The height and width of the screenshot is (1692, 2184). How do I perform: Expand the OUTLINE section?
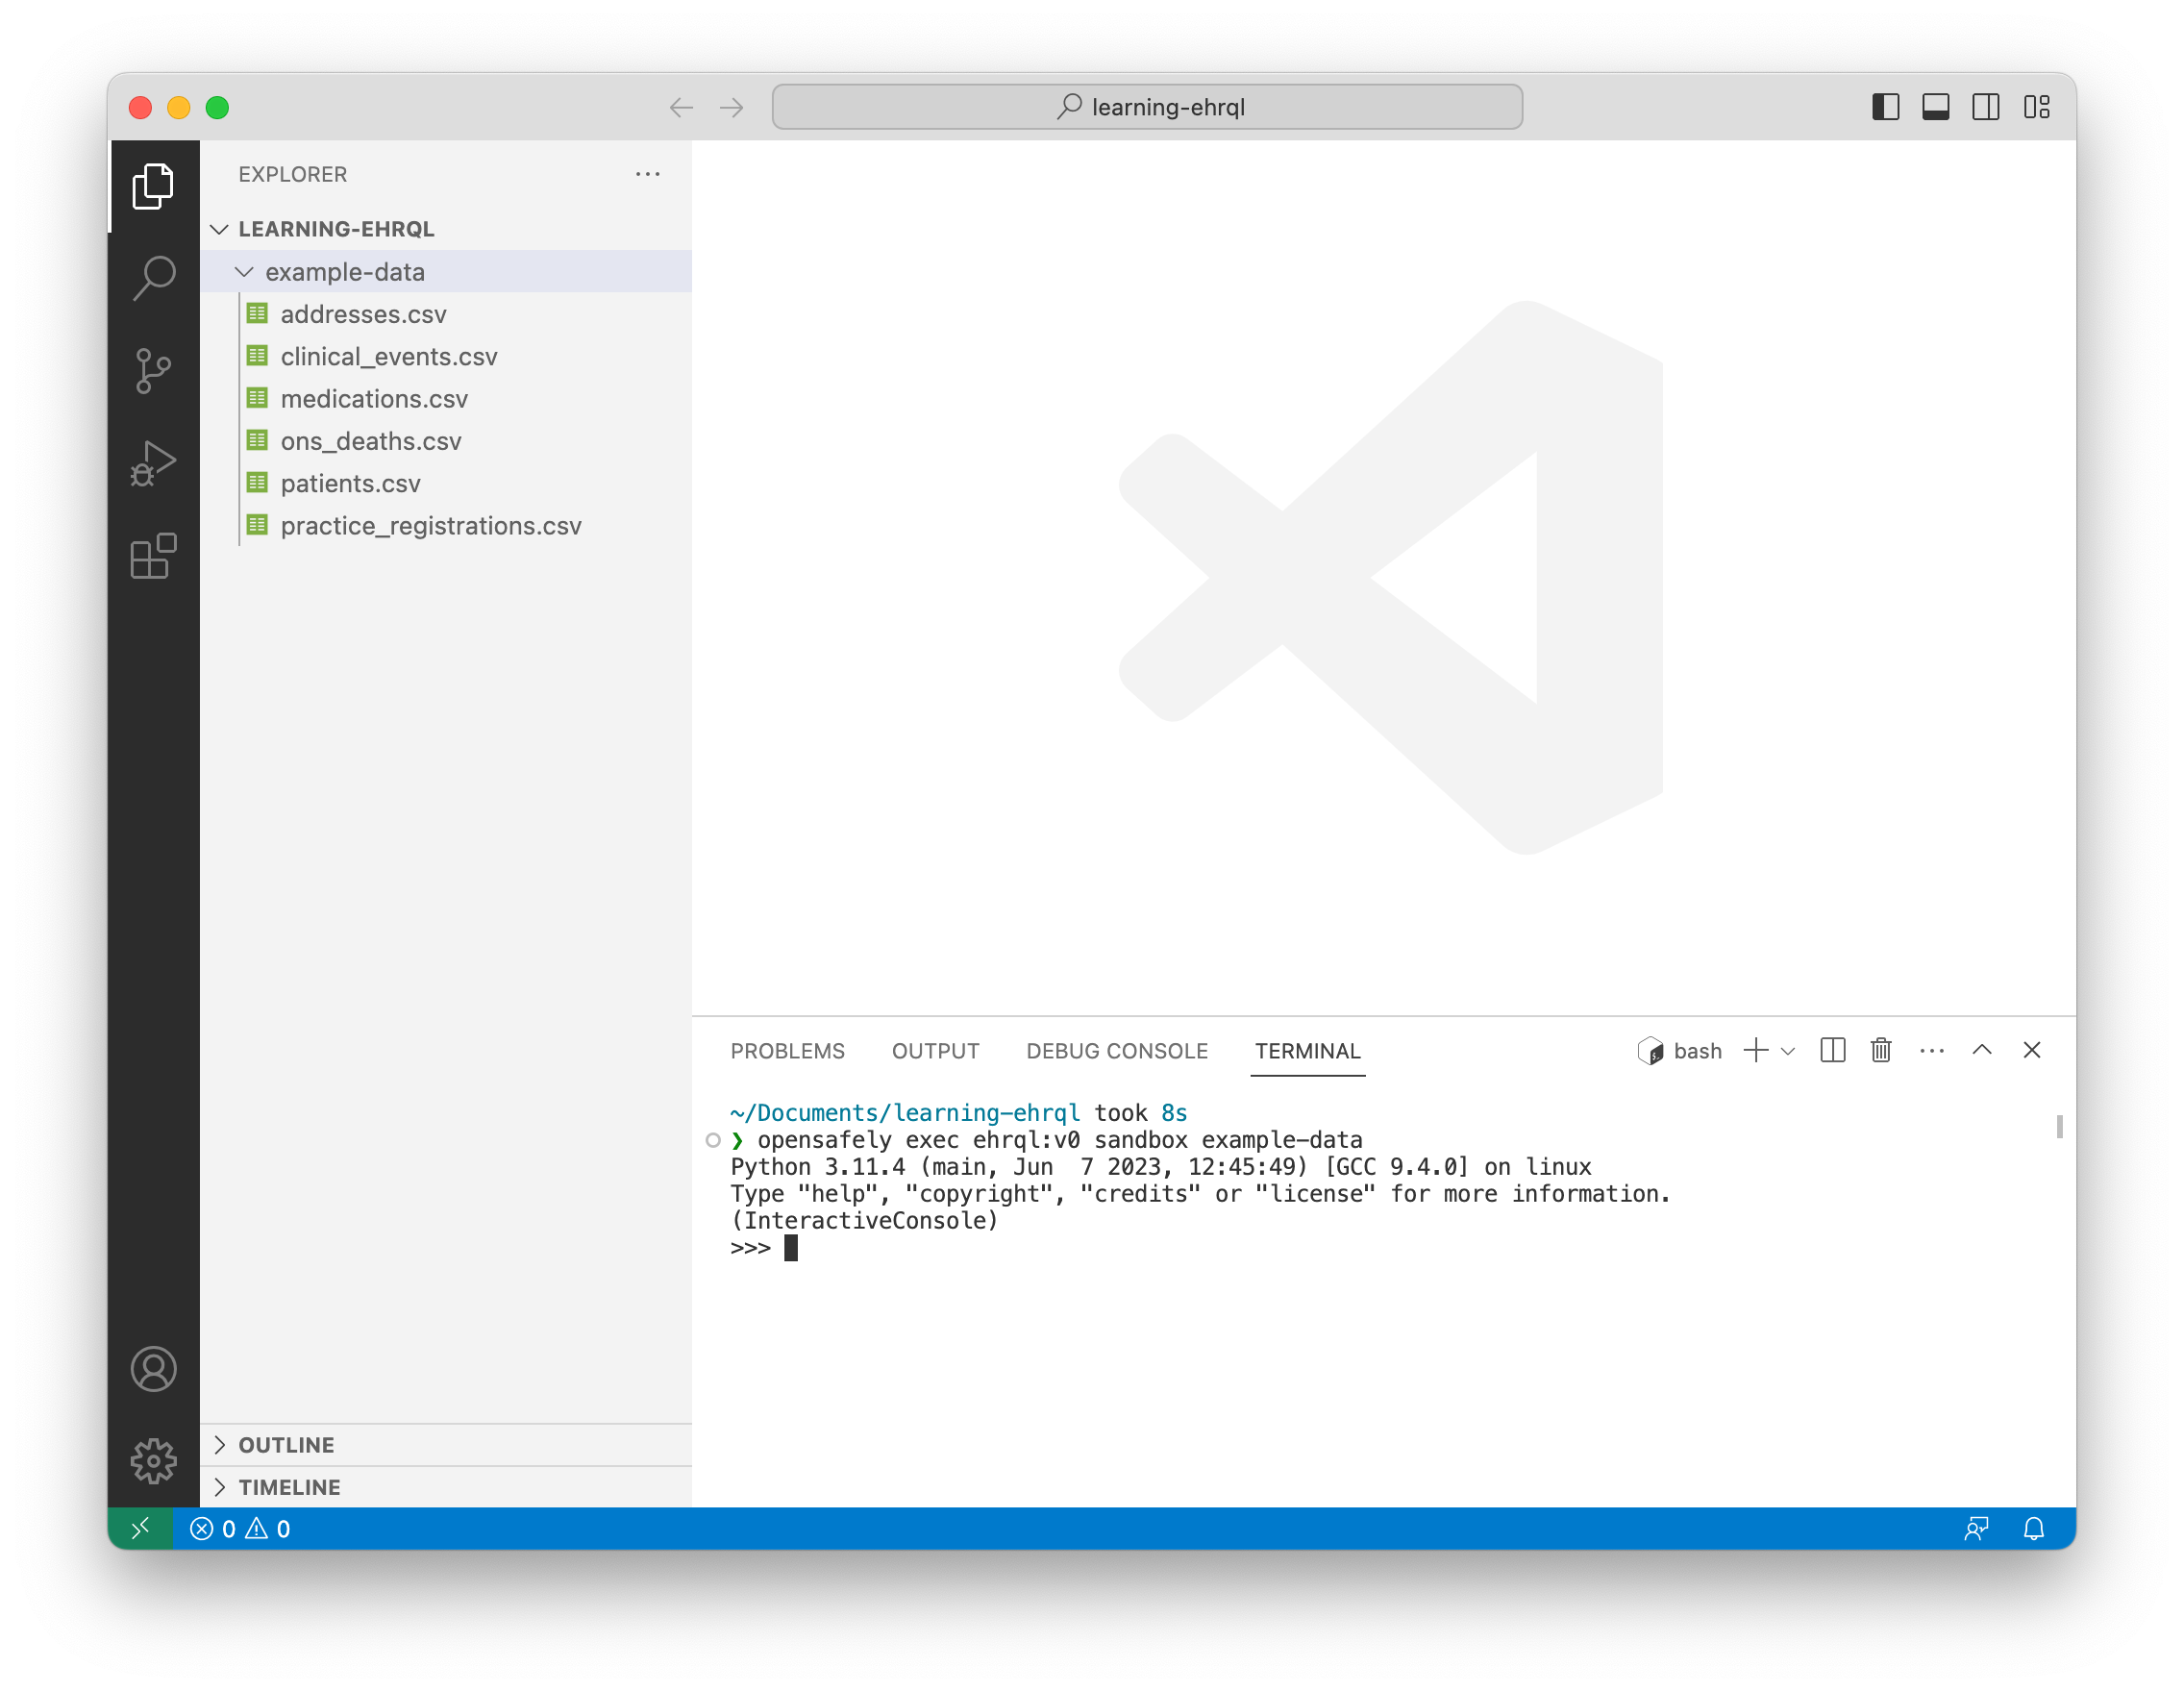286,1444
